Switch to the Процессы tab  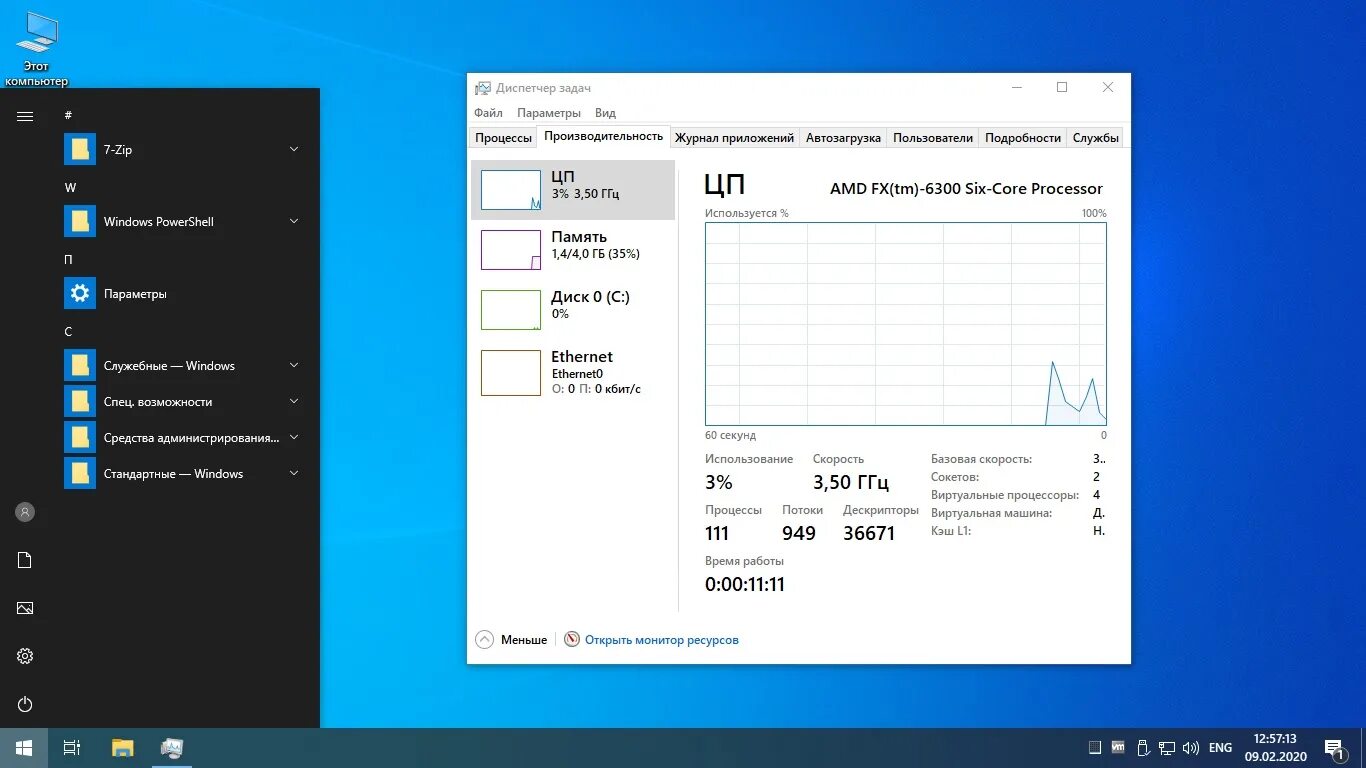tap(503, 138)
